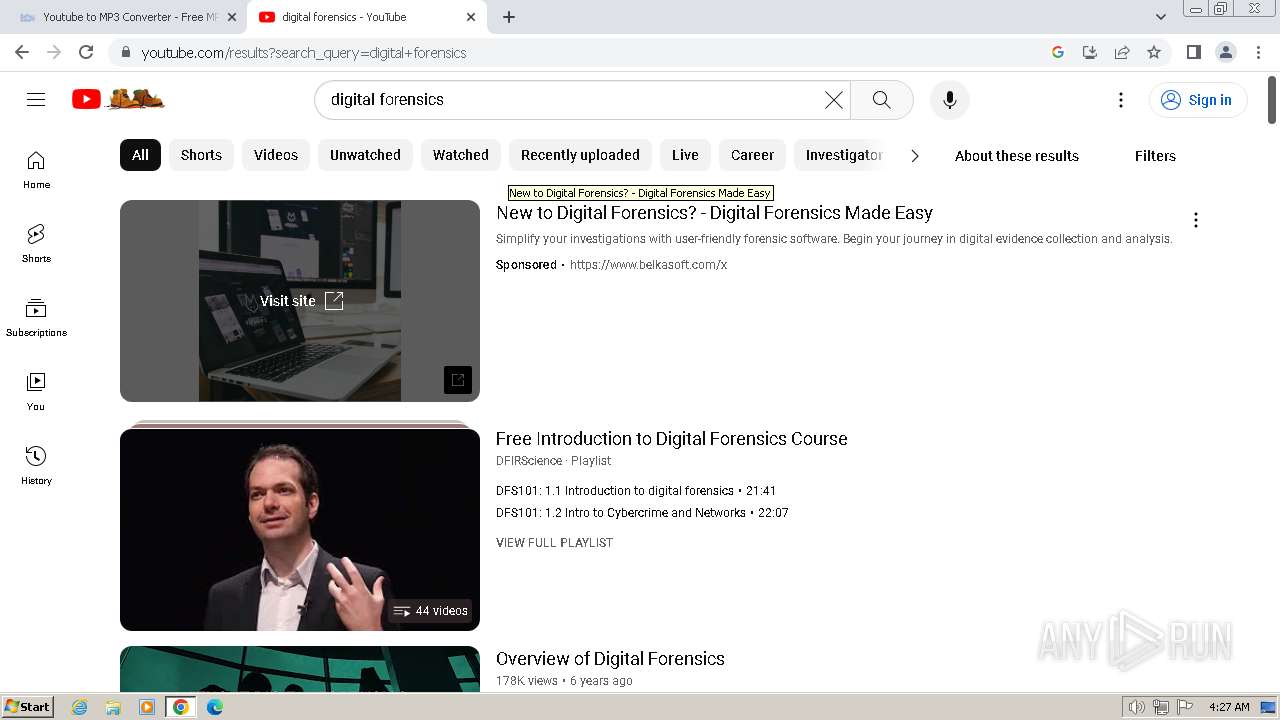Open Chrome side panel icon
Viewport: 1280px width, 720px height.
(x=1193, y=52)
